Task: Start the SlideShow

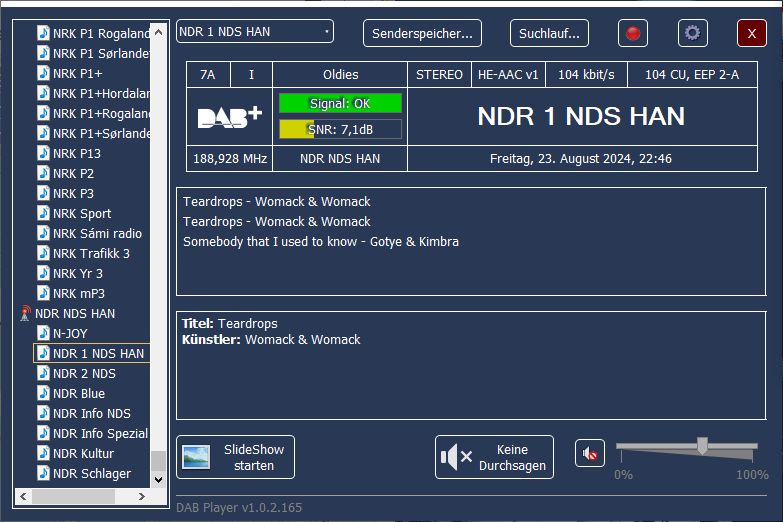Action: tap(235, 457)
